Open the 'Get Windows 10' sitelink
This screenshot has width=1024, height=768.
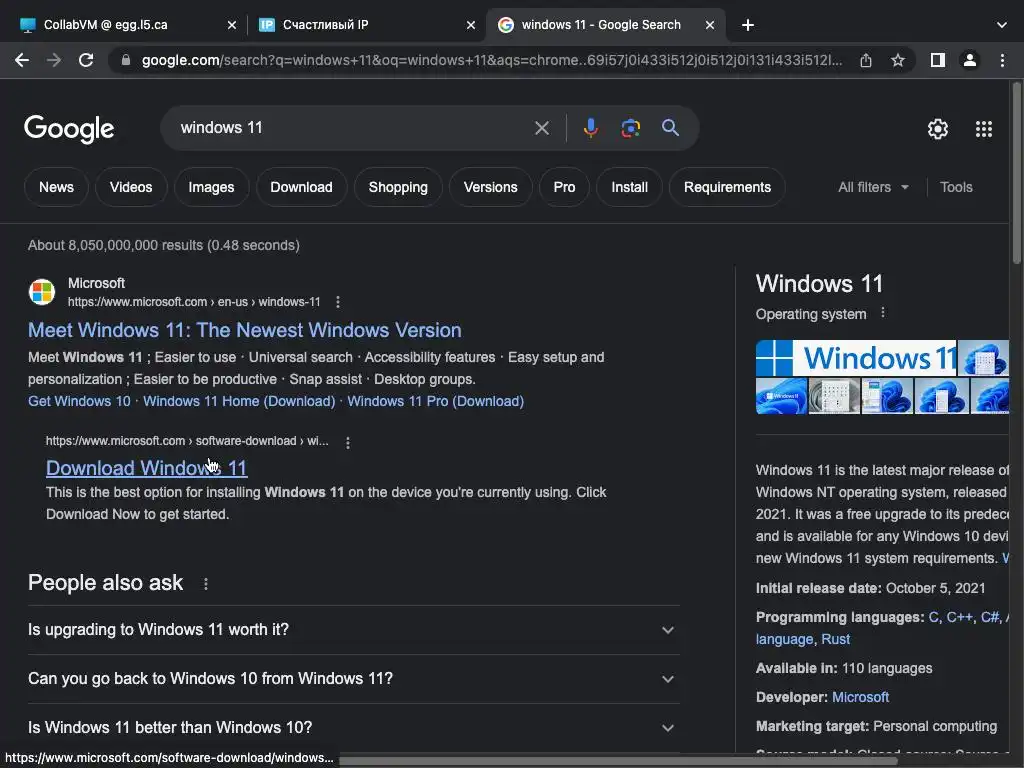click(79, 401)
